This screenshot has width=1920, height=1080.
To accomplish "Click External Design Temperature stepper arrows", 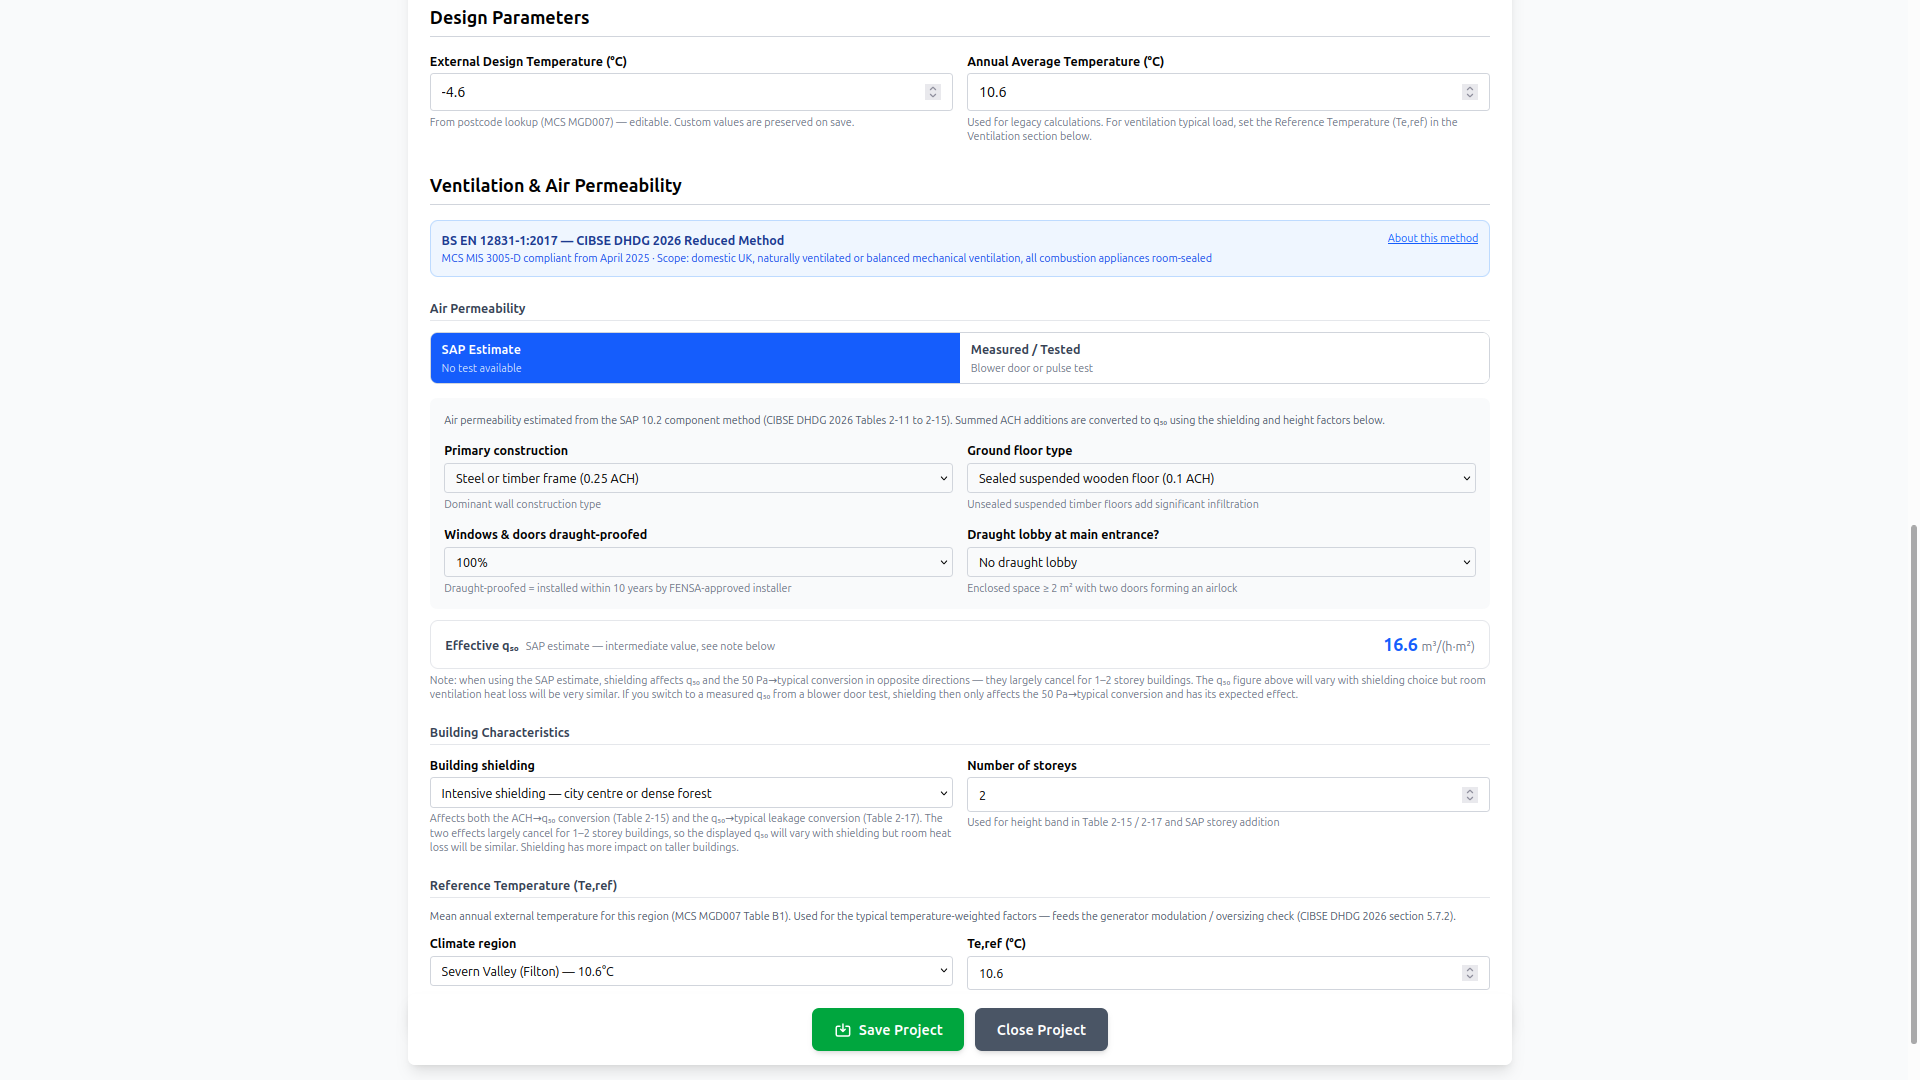I will 933,92.
